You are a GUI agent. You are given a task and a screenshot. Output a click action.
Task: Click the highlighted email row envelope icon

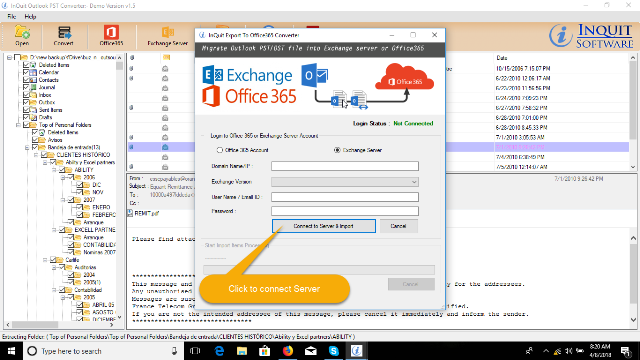(x=165, y=147)
